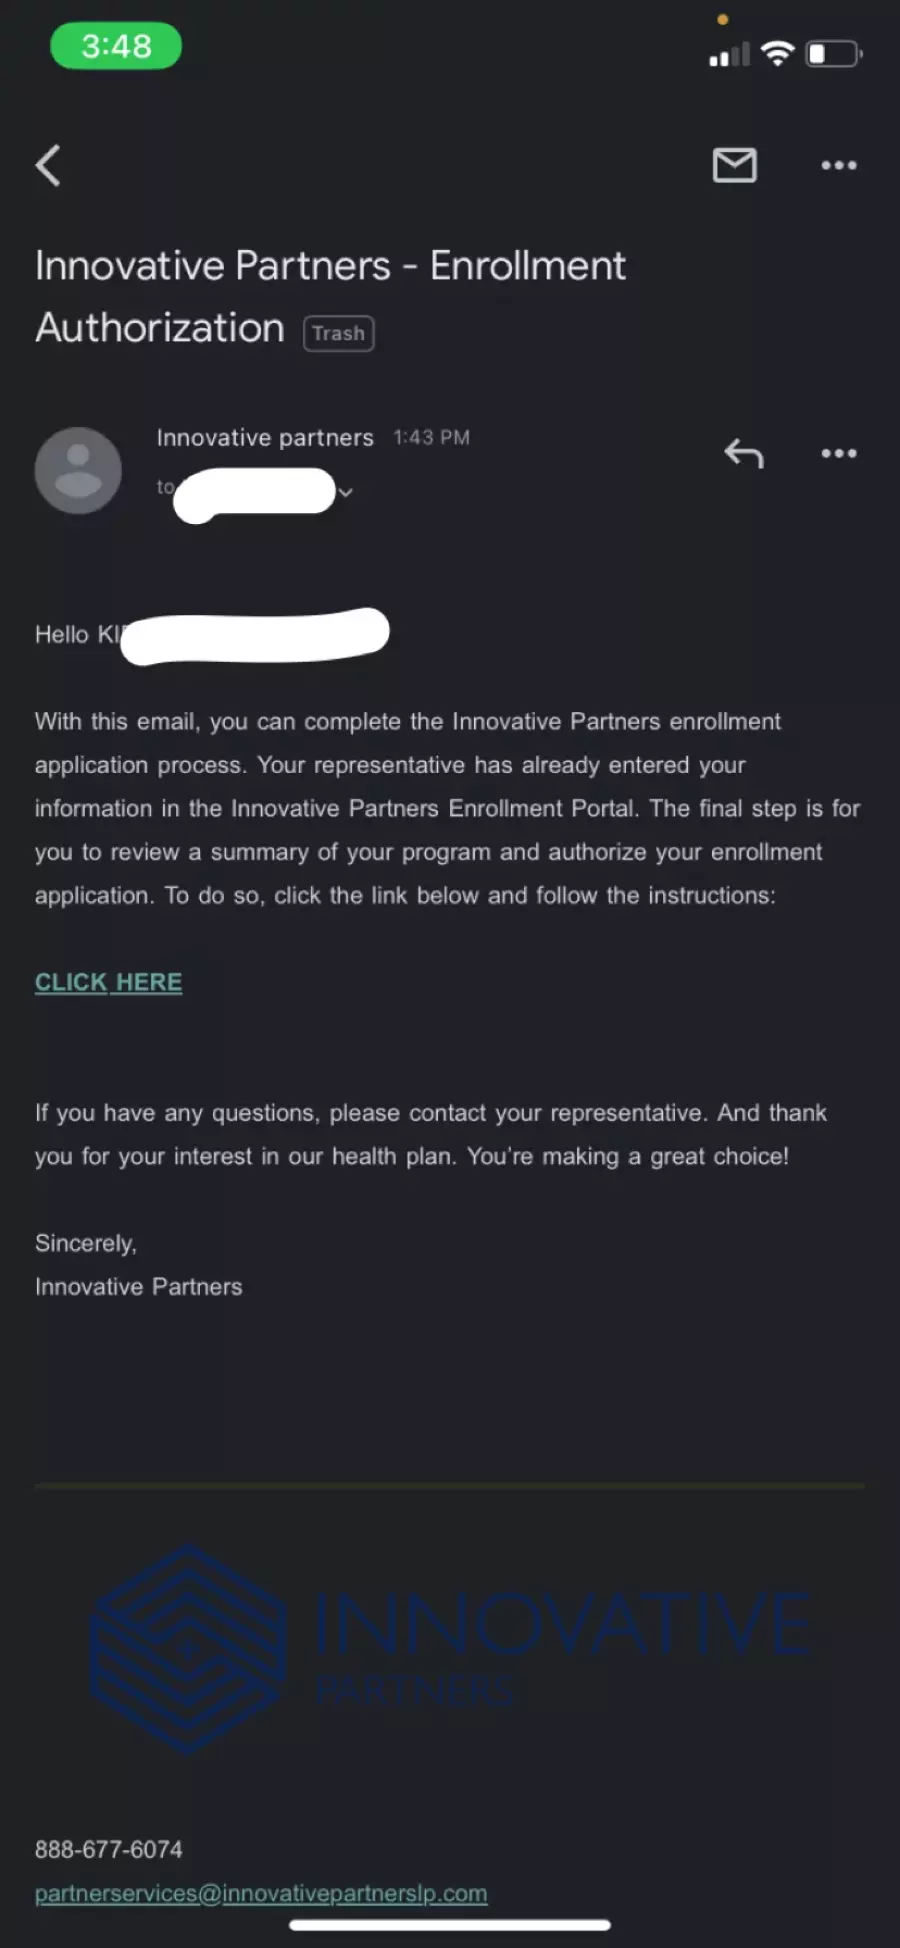Tap the green 3:48 time pill
The height and width of the screenshot is (1948, 900).
click(x=116, y=46)
